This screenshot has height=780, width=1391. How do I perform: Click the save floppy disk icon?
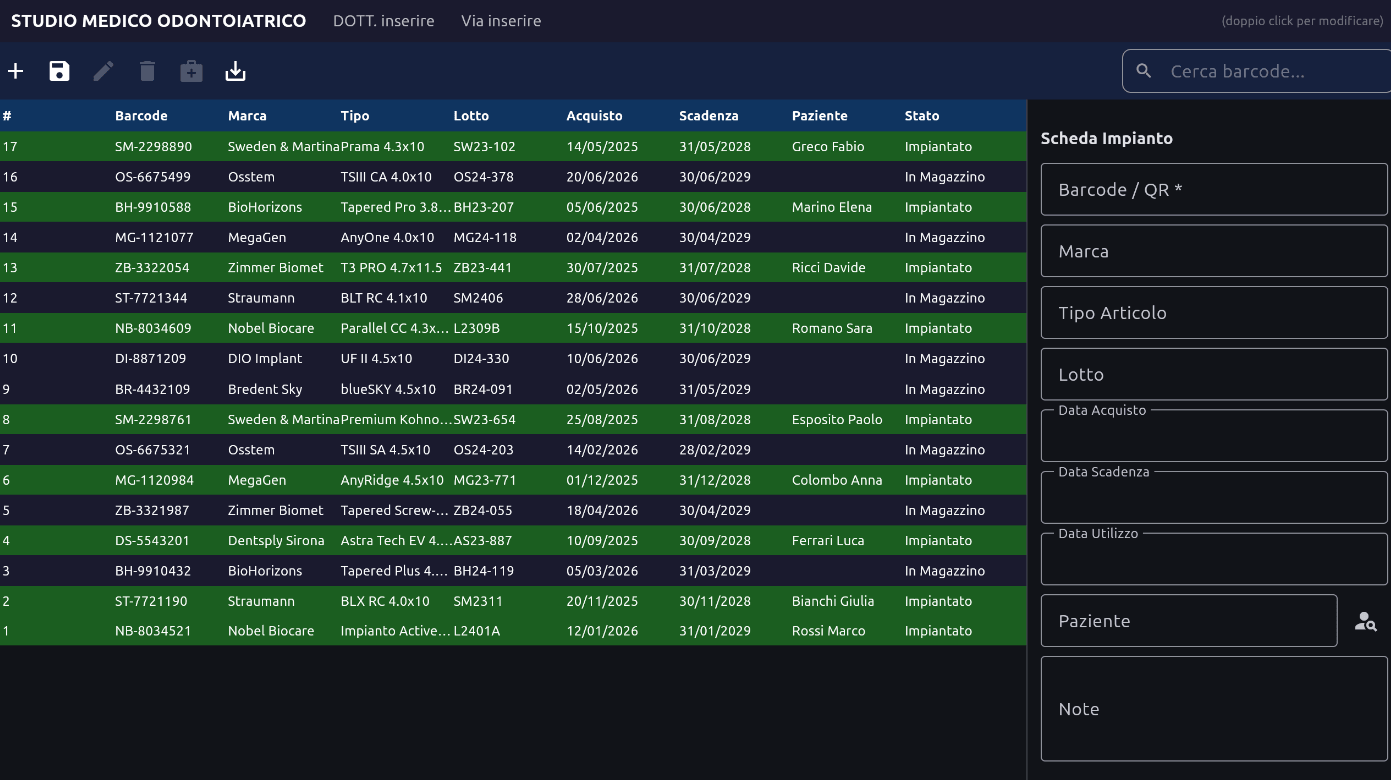tap(59, 71)
